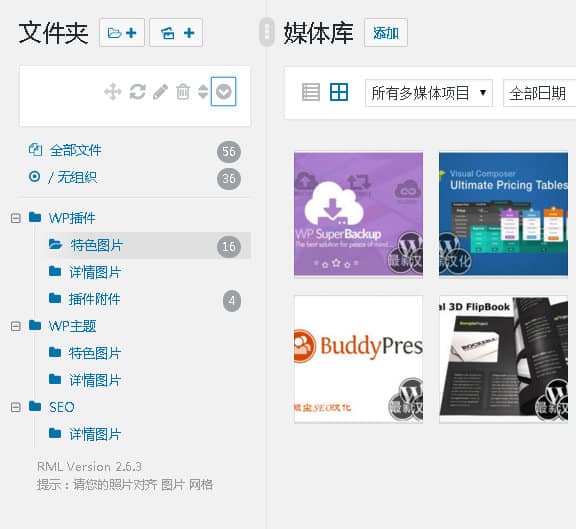The image size is (576, 529).
Task: Open the folder details chevron button
Action: click(223, 91)
